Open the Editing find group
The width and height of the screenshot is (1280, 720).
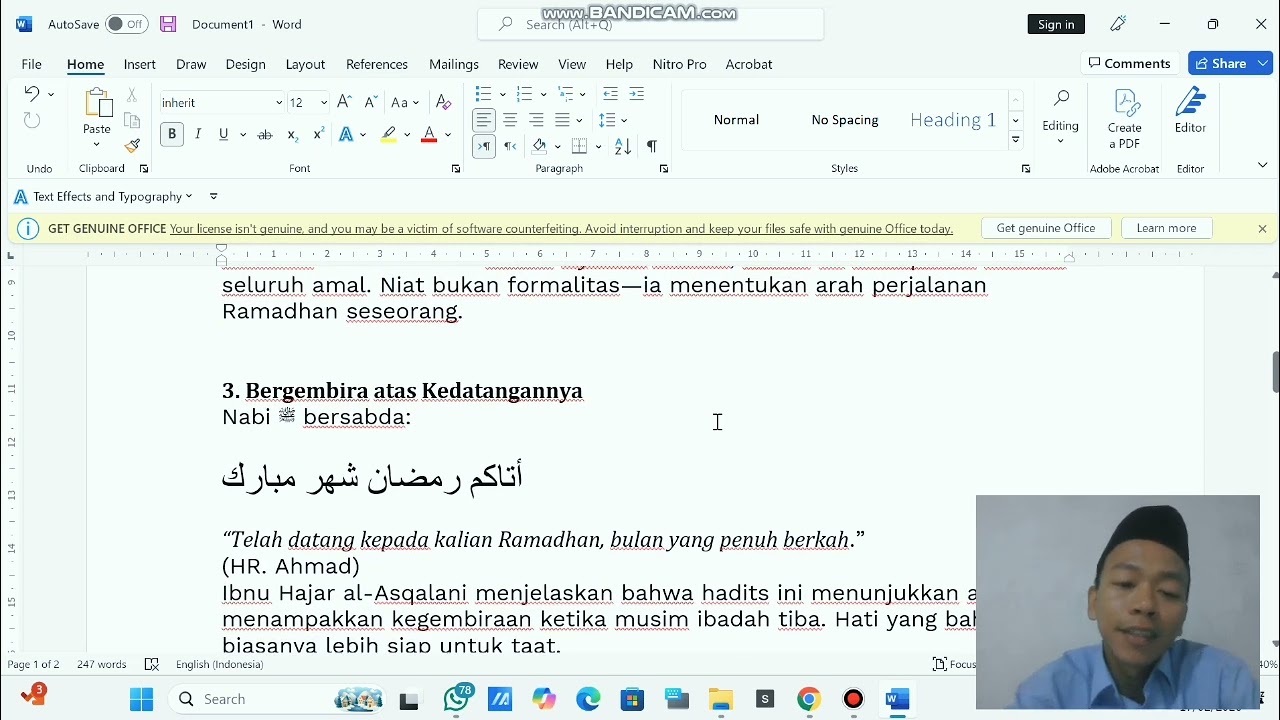[x=1060, y=117]
